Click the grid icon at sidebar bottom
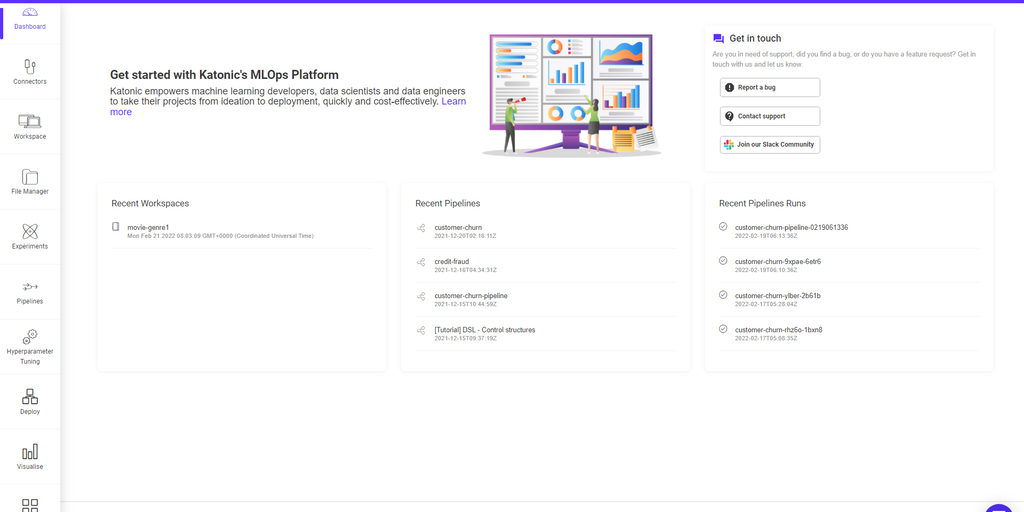This screenshot has height=512, width=1024. [30, 505]
